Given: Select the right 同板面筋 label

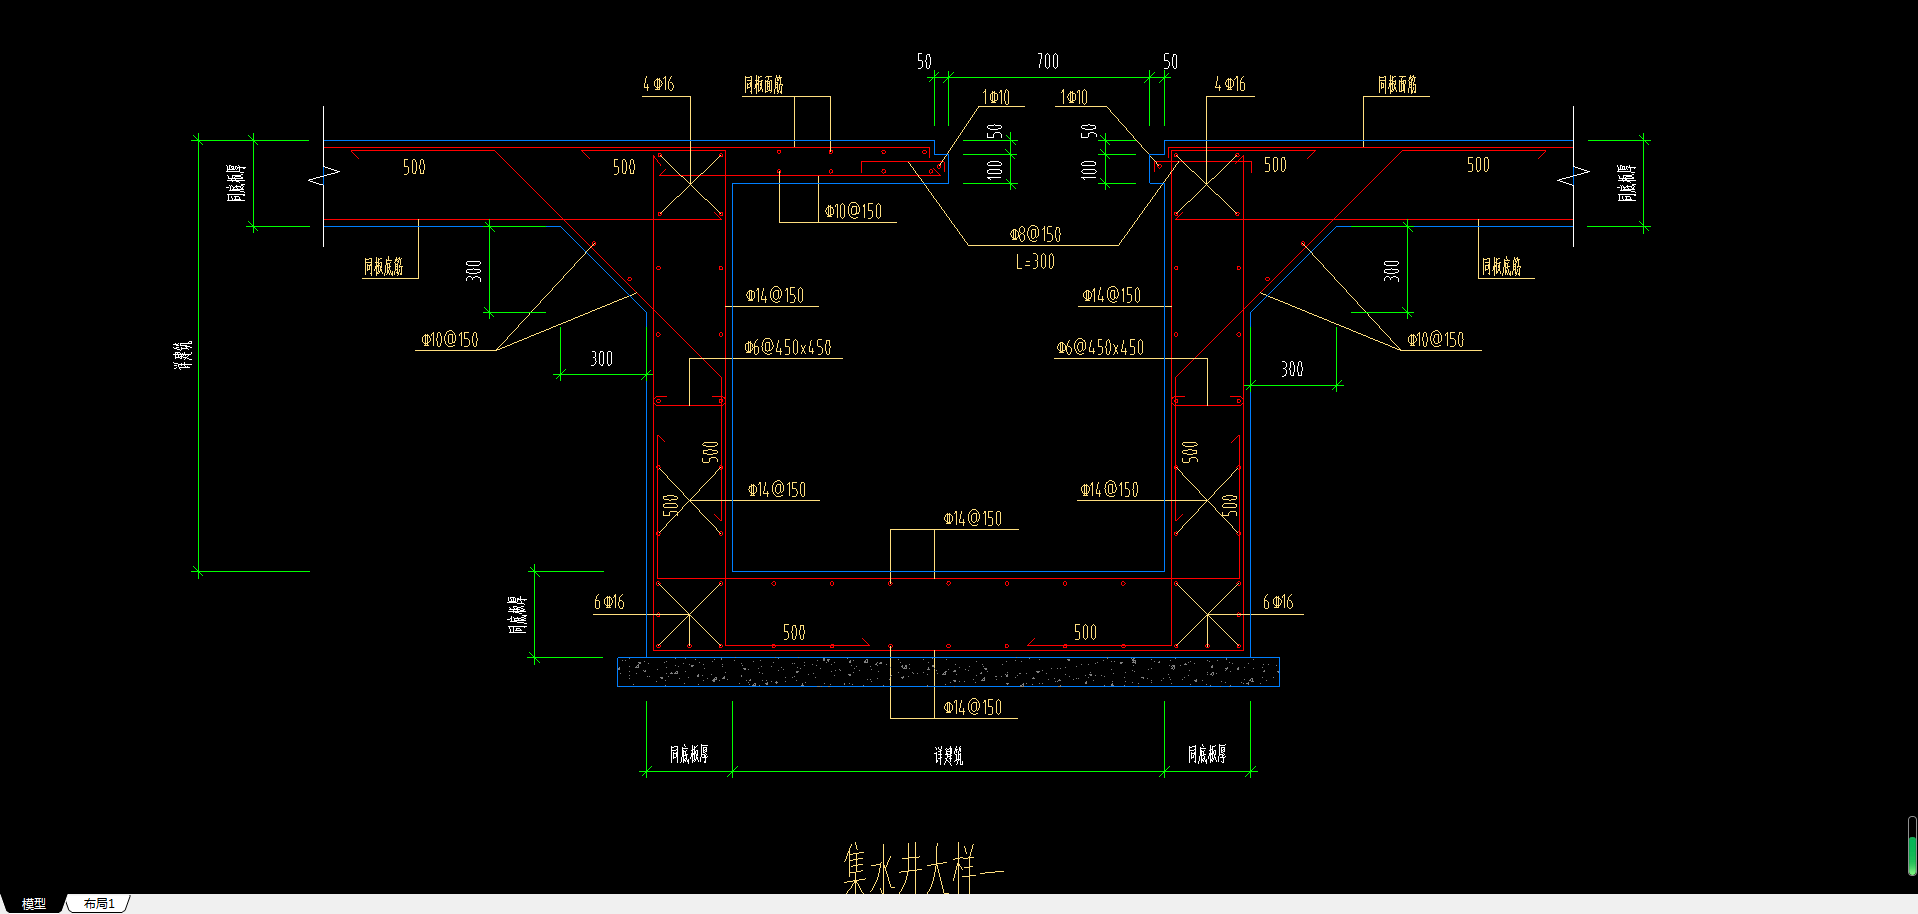Looking at the screenshot, I should point(1397,85).
